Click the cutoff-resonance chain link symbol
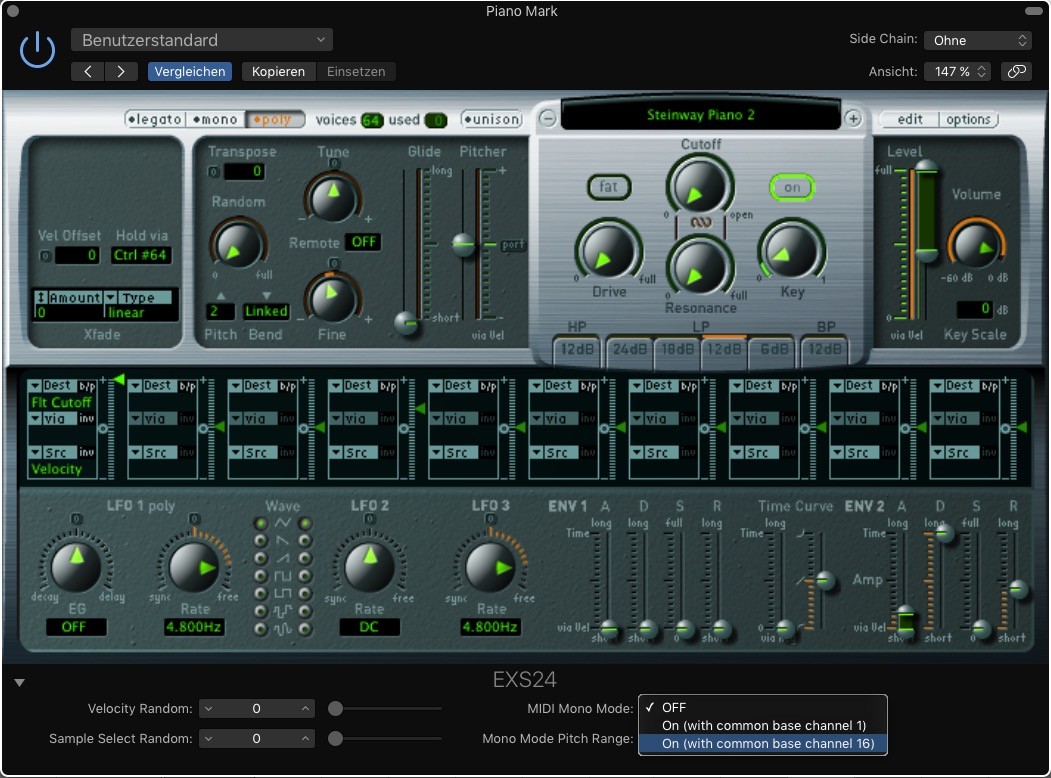Viewport: 1051px width, 778px height. [x=700, y=222]
